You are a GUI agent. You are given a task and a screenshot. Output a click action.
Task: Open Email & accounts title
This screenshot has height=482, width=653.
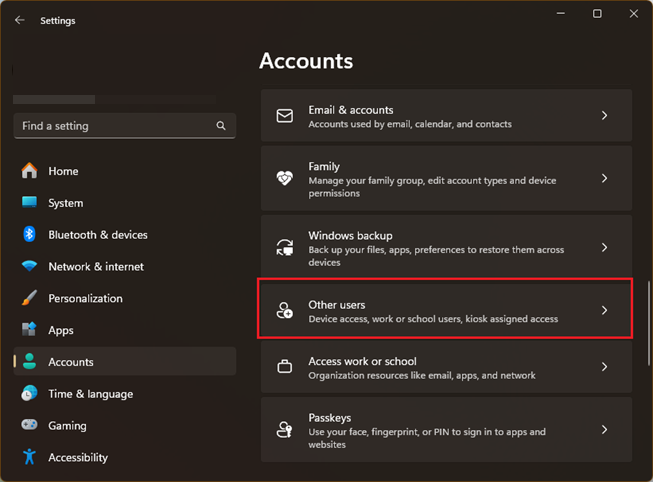(x=351, y=110)
